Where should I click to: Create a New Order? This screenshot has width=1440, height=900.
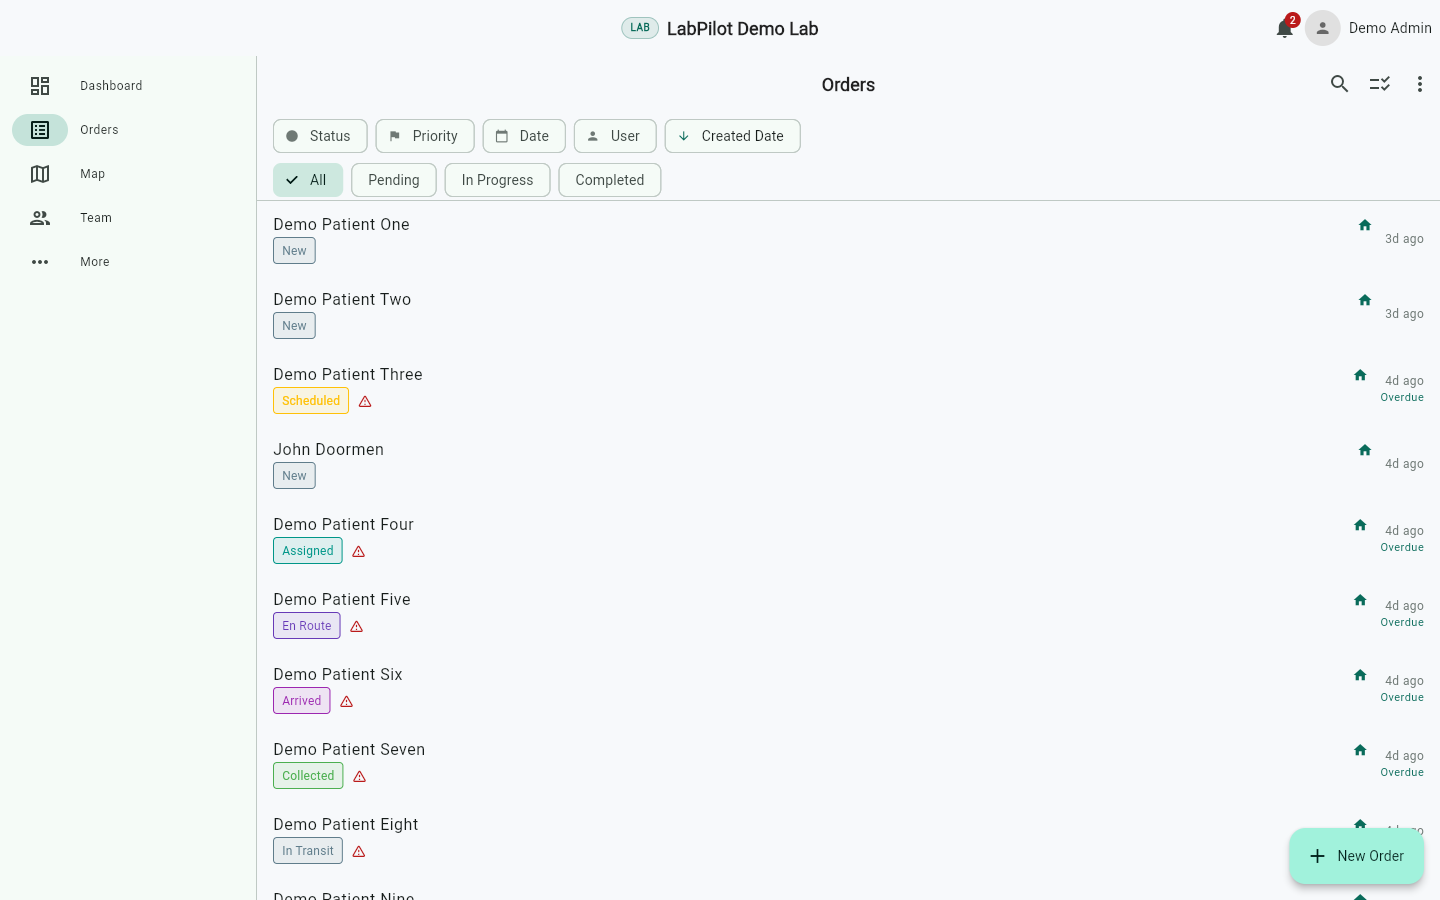click(x=1357, y=856)
